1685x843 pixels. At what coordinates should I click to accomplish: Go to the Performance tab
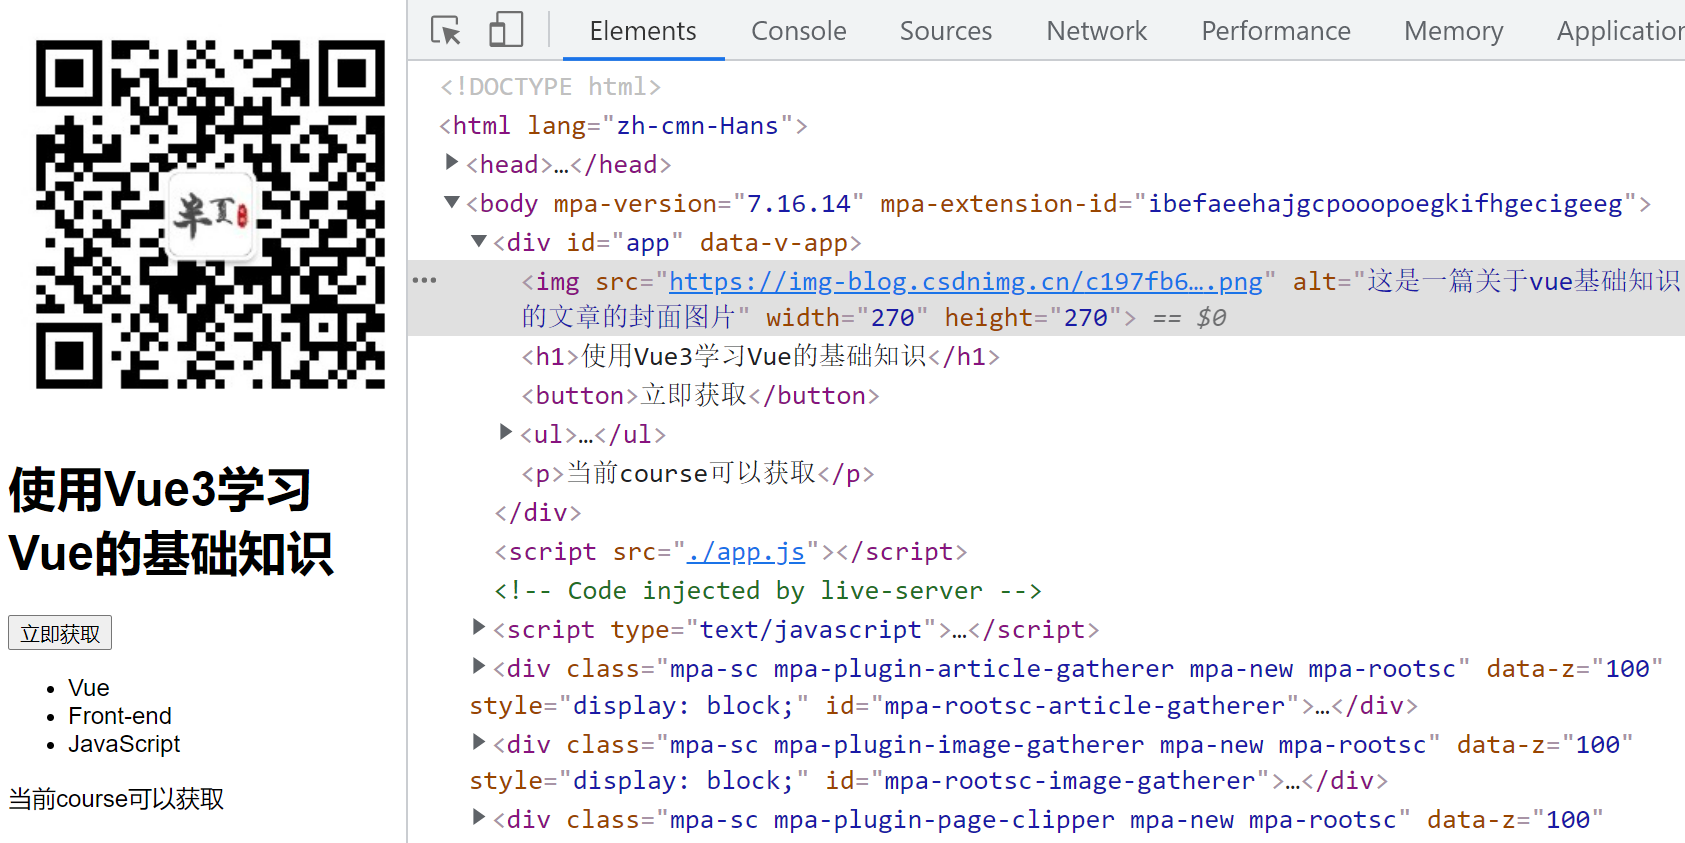[1275, 31]
